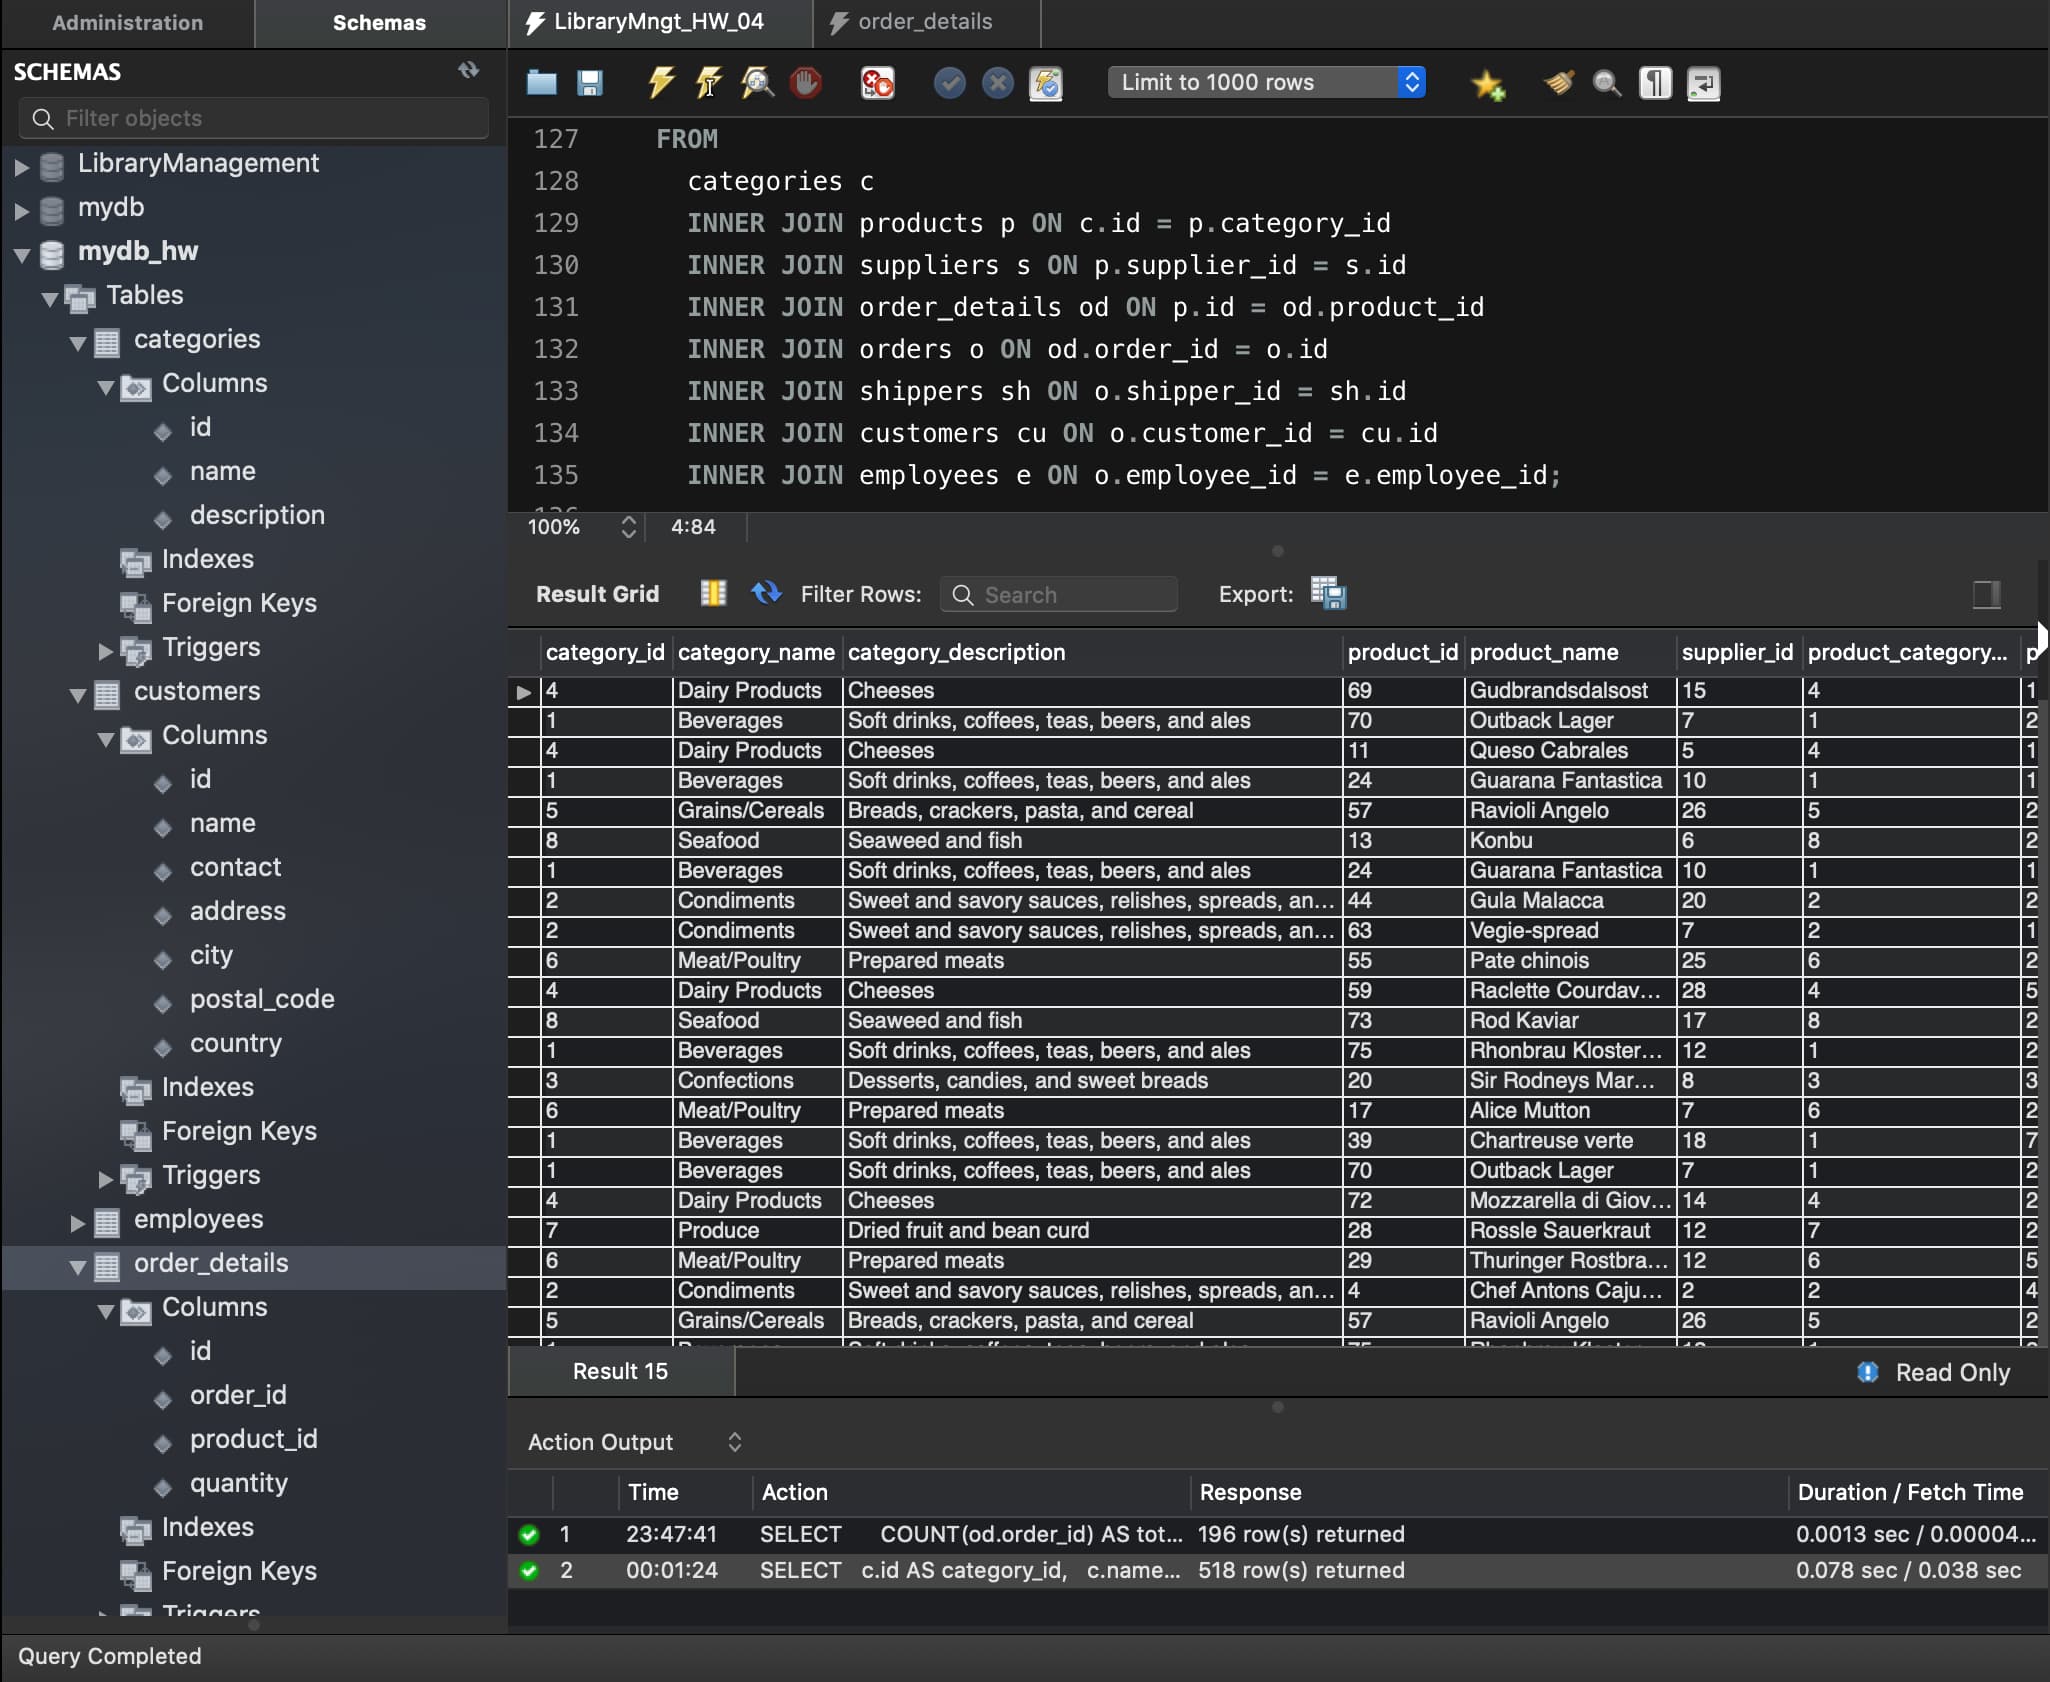Click the Filter objects input field

click(x=252, y=117)
